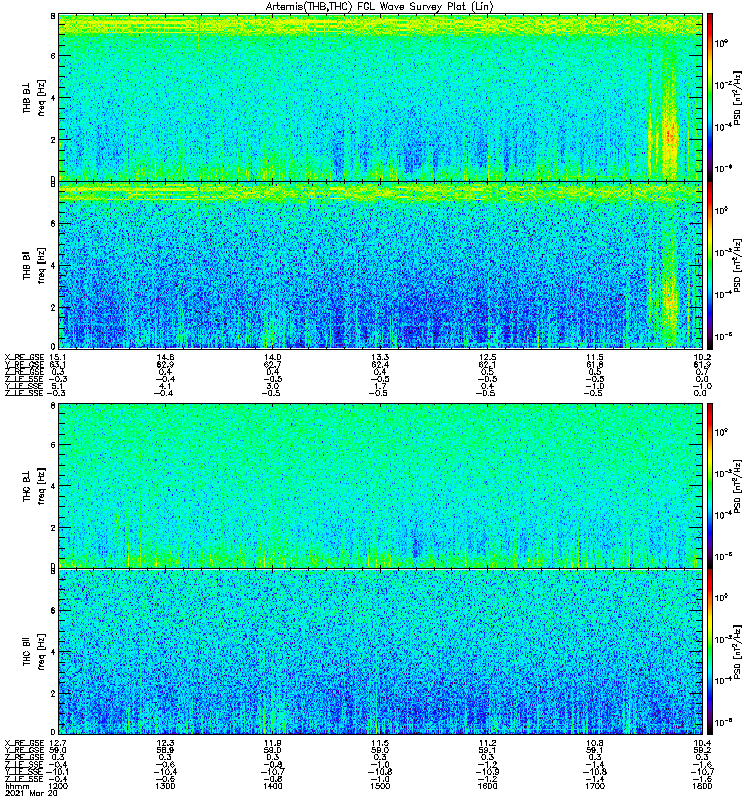Viewport: 750px width, 800px height.
Task: Click the color bar beside THC B∥ panel
Action: point(710,652)
